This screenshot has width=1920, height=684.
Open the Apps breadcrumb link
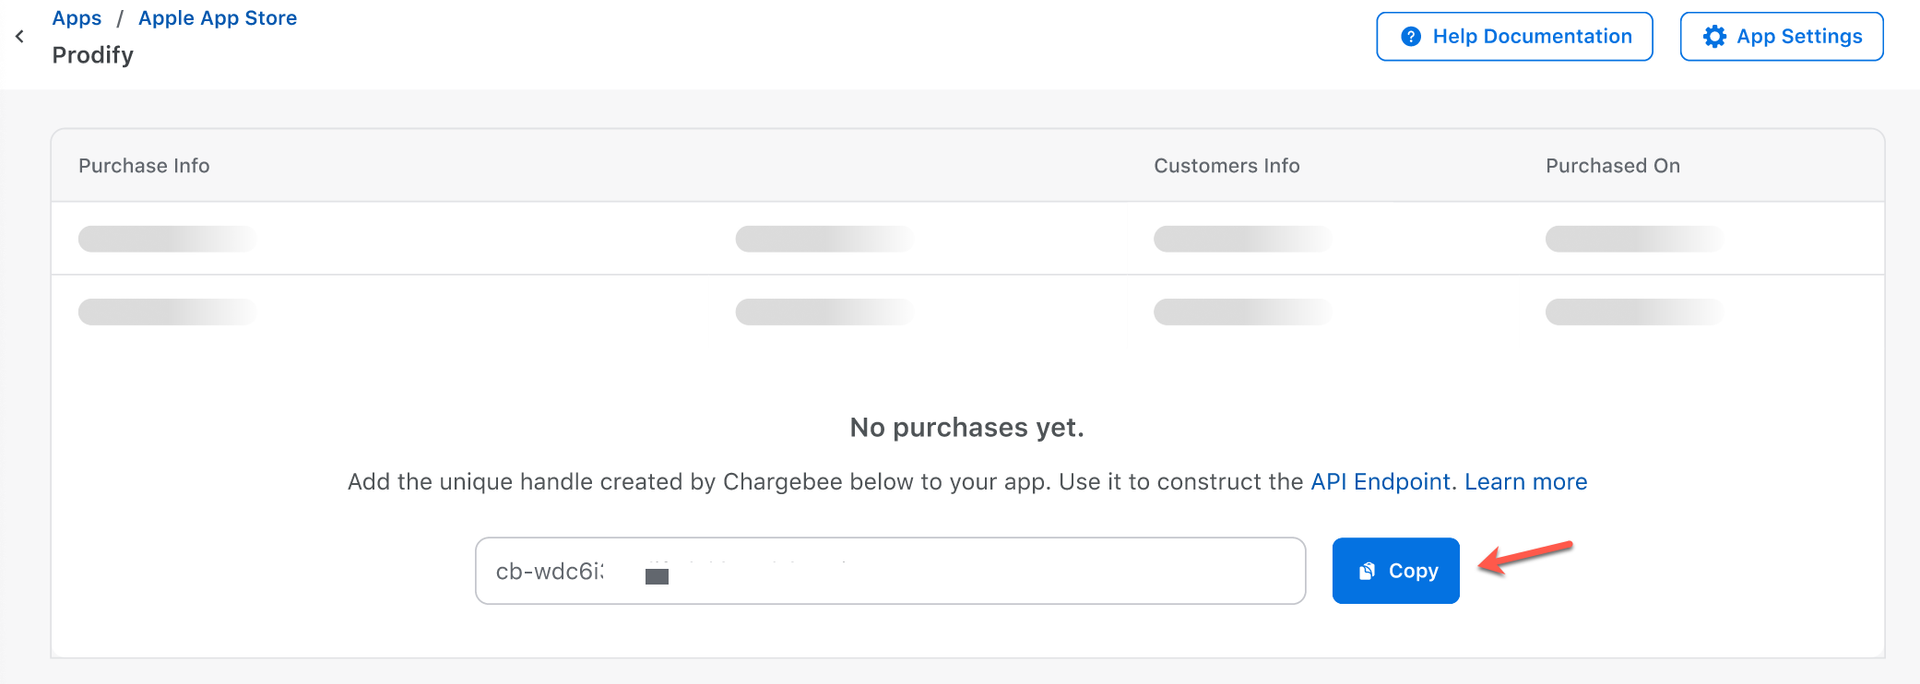pos(77,18)
